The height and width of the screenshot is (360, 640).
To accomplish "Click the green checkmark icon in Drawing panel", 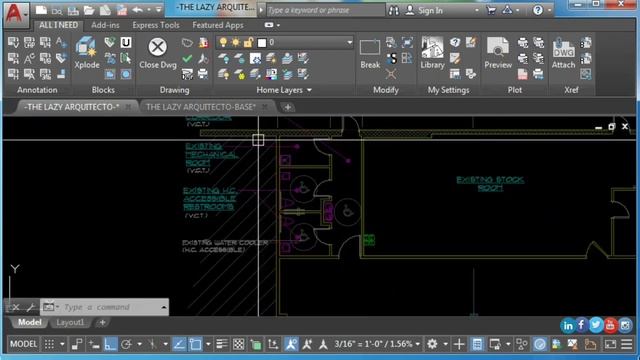I will [x=187, y=58].
